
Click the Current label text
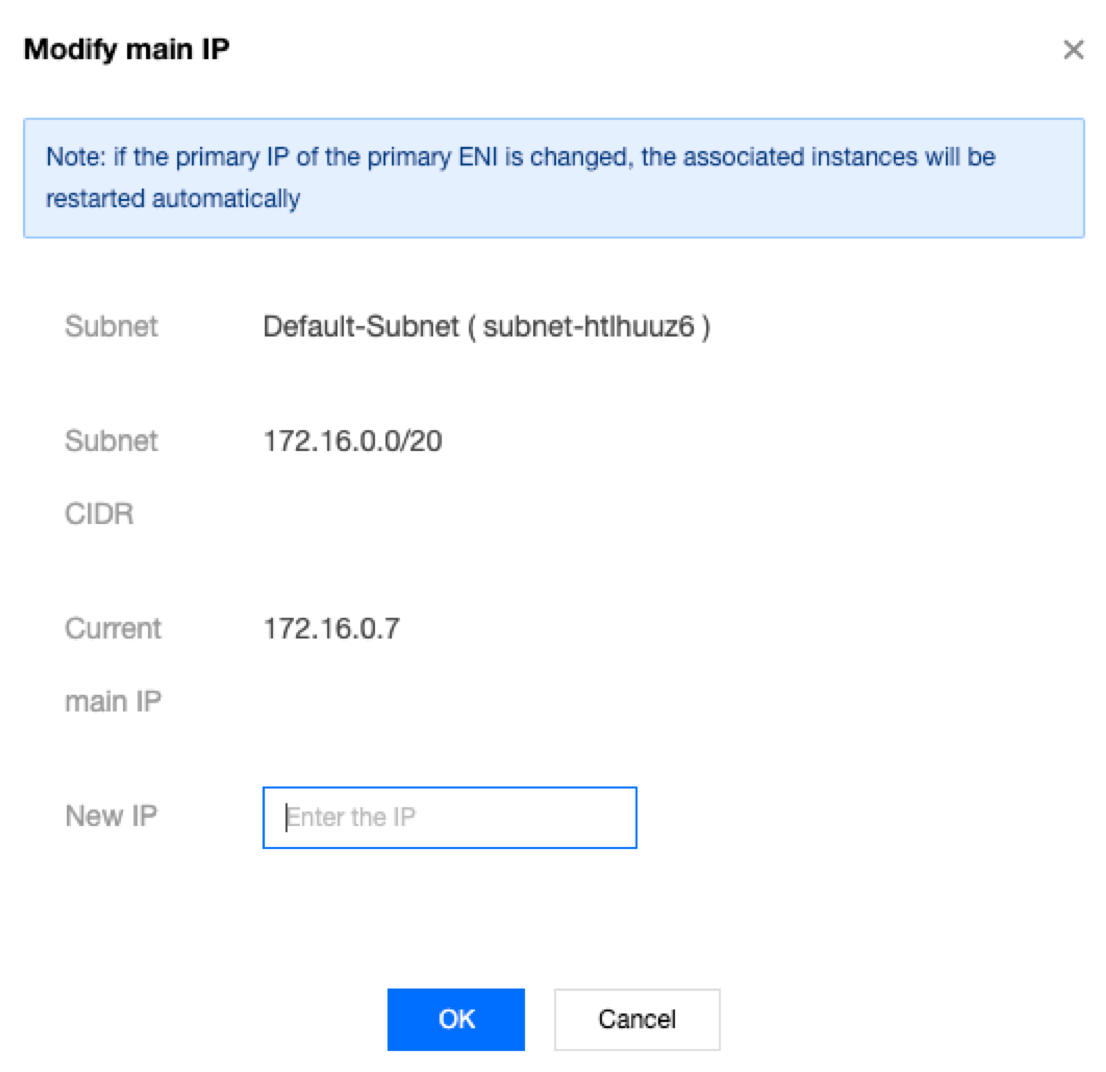[113, 628]
